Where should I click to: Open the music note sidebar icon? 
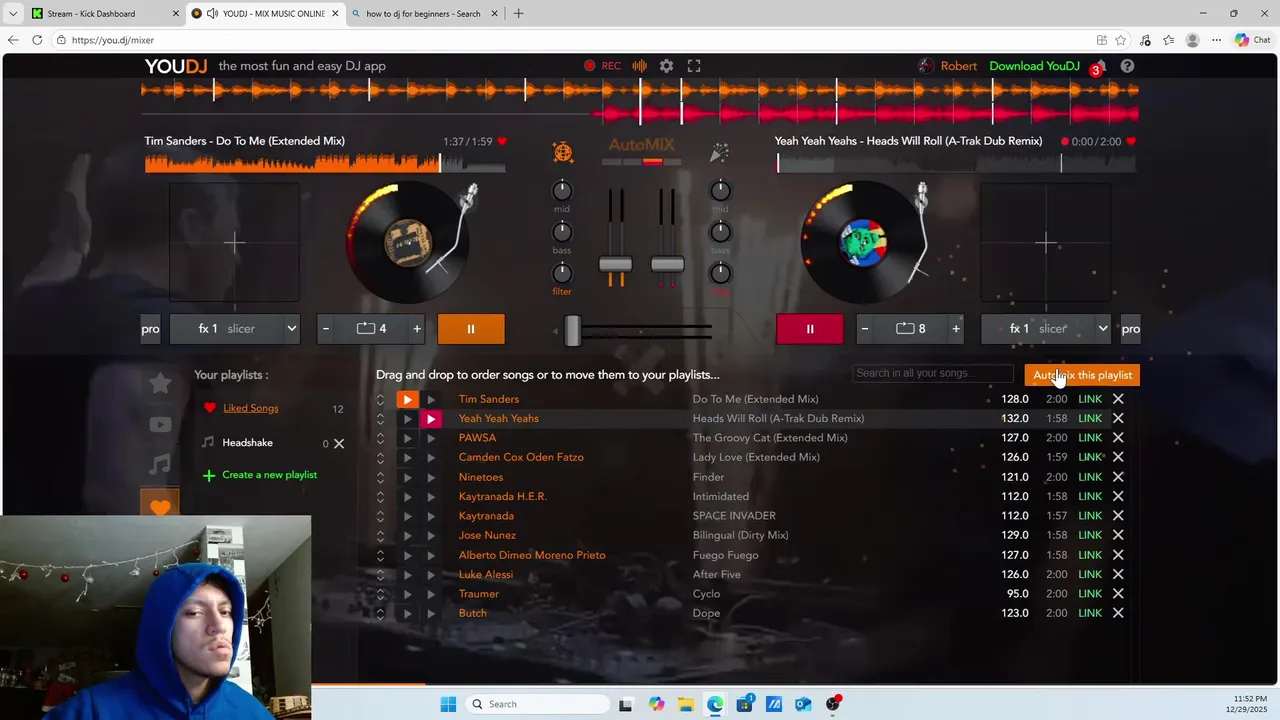pyautogui.click(x=160, y=464)
